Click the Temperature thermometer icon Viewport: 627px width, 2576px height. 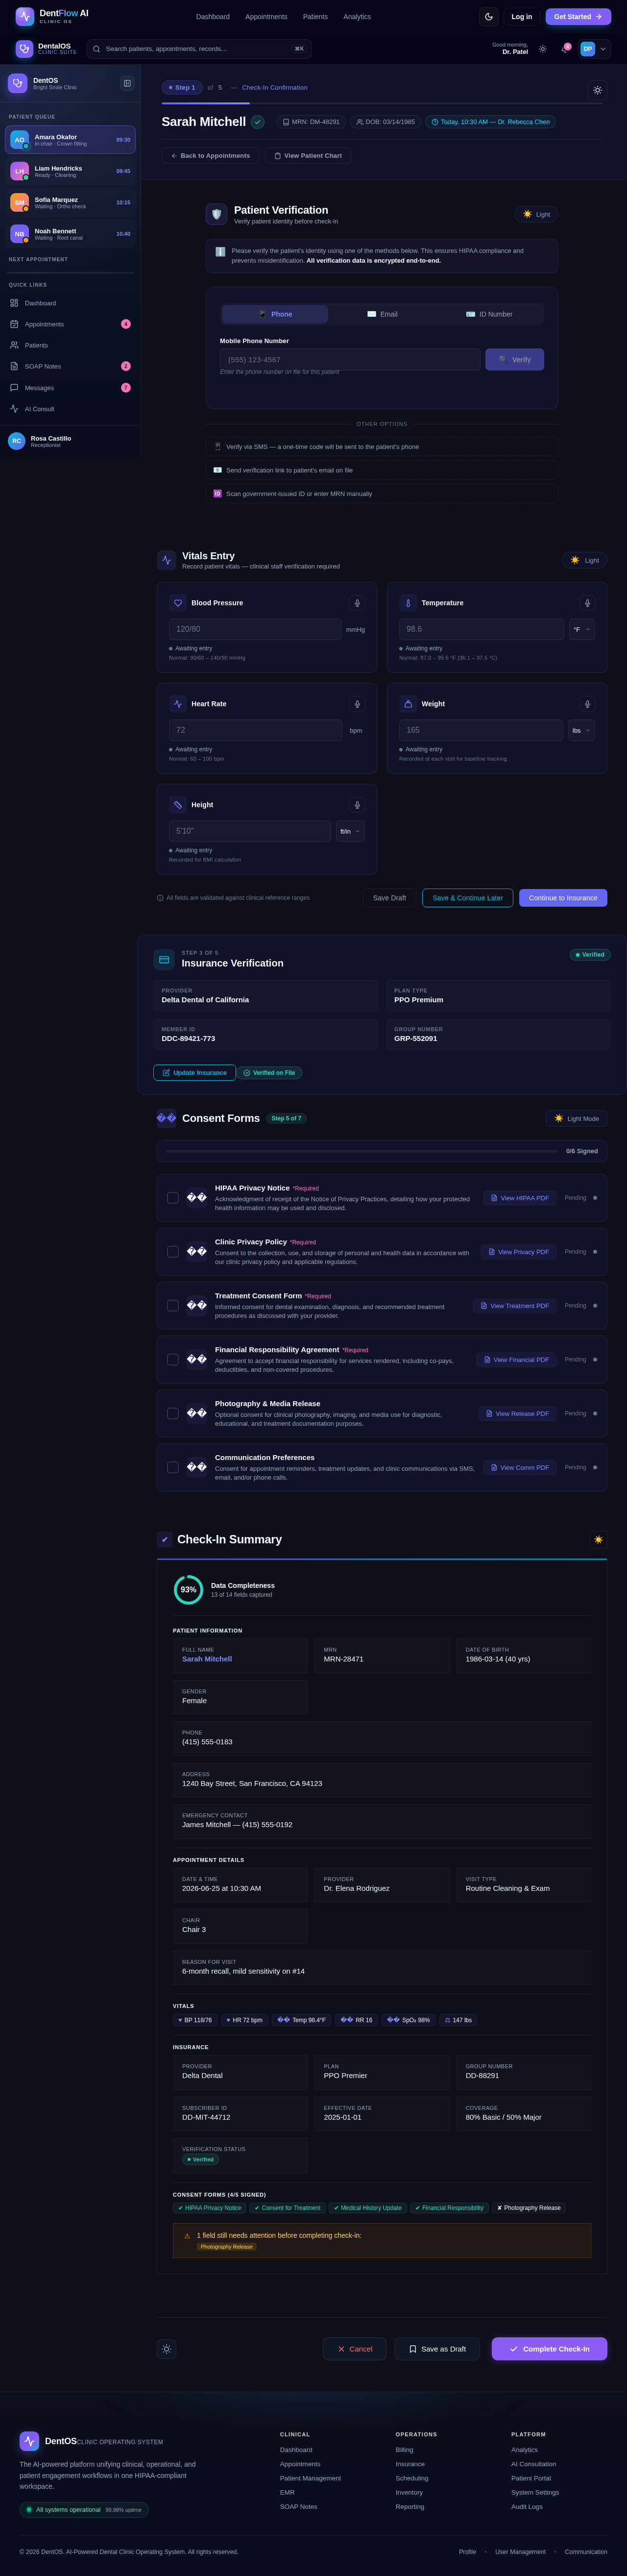[x=408, y=603]
